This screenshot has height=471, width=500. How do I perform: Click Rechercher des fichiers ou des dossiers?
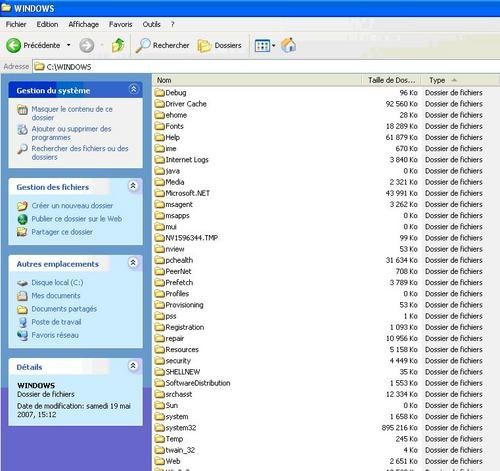(80, 153)
